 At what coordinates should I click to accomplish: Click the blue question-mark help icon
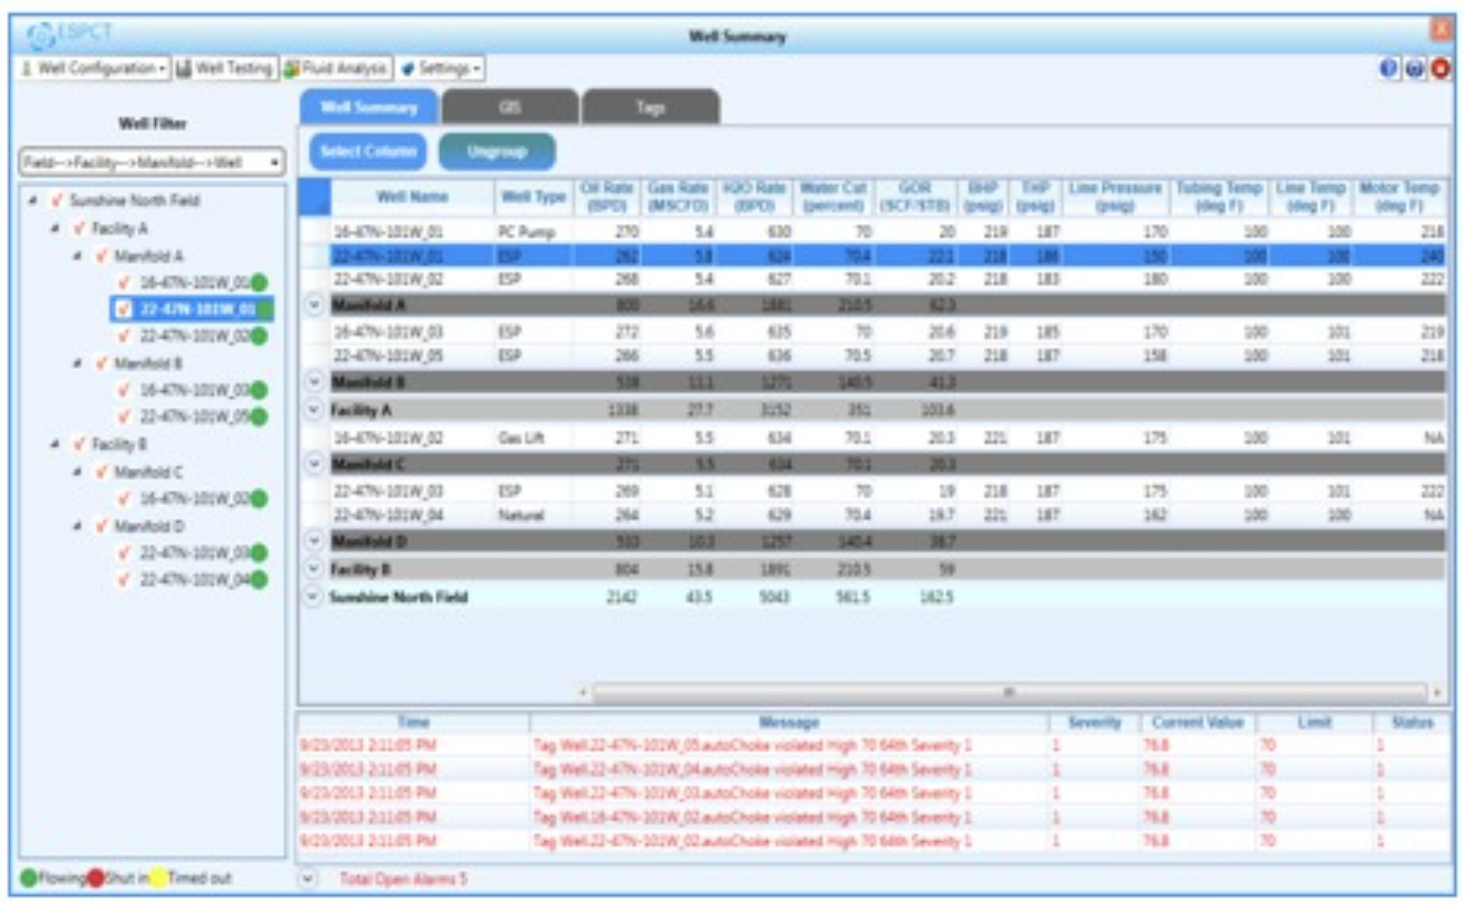(1389, 68)
